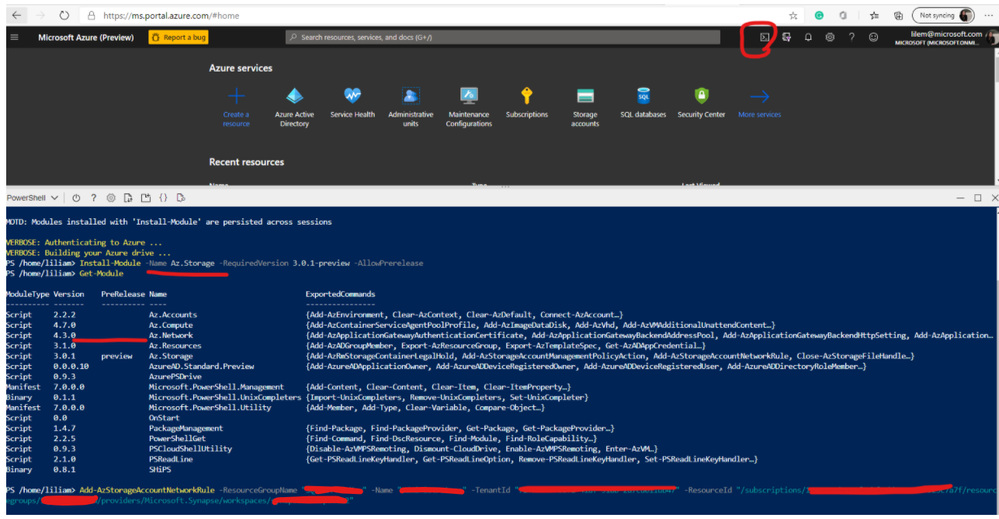Viewport: 999px width, 519px height.
Task: Click 'Az.Accounts' module name
Action: 173,315
